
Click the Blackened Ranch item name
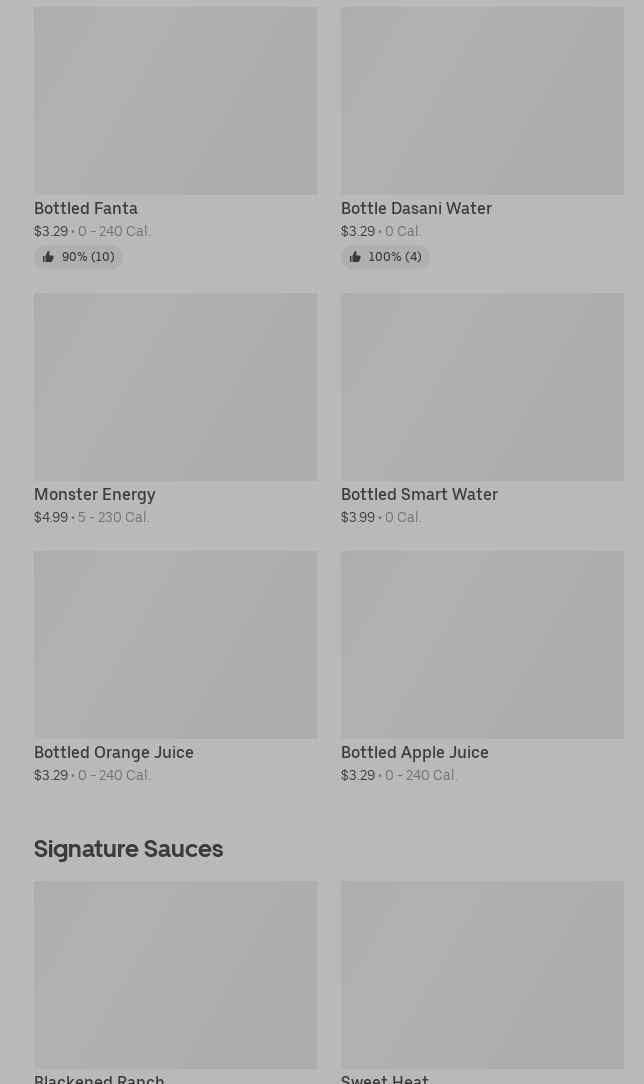click(99, 1078)
